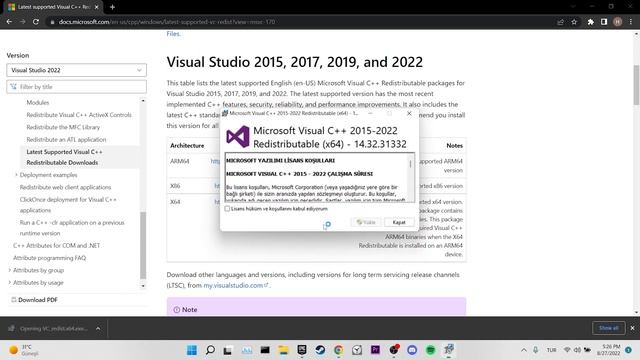Open the Wi-Fi network tray icon
This screenshot has height=360, width=640.
pyautogui.click(x=567, y=350)
